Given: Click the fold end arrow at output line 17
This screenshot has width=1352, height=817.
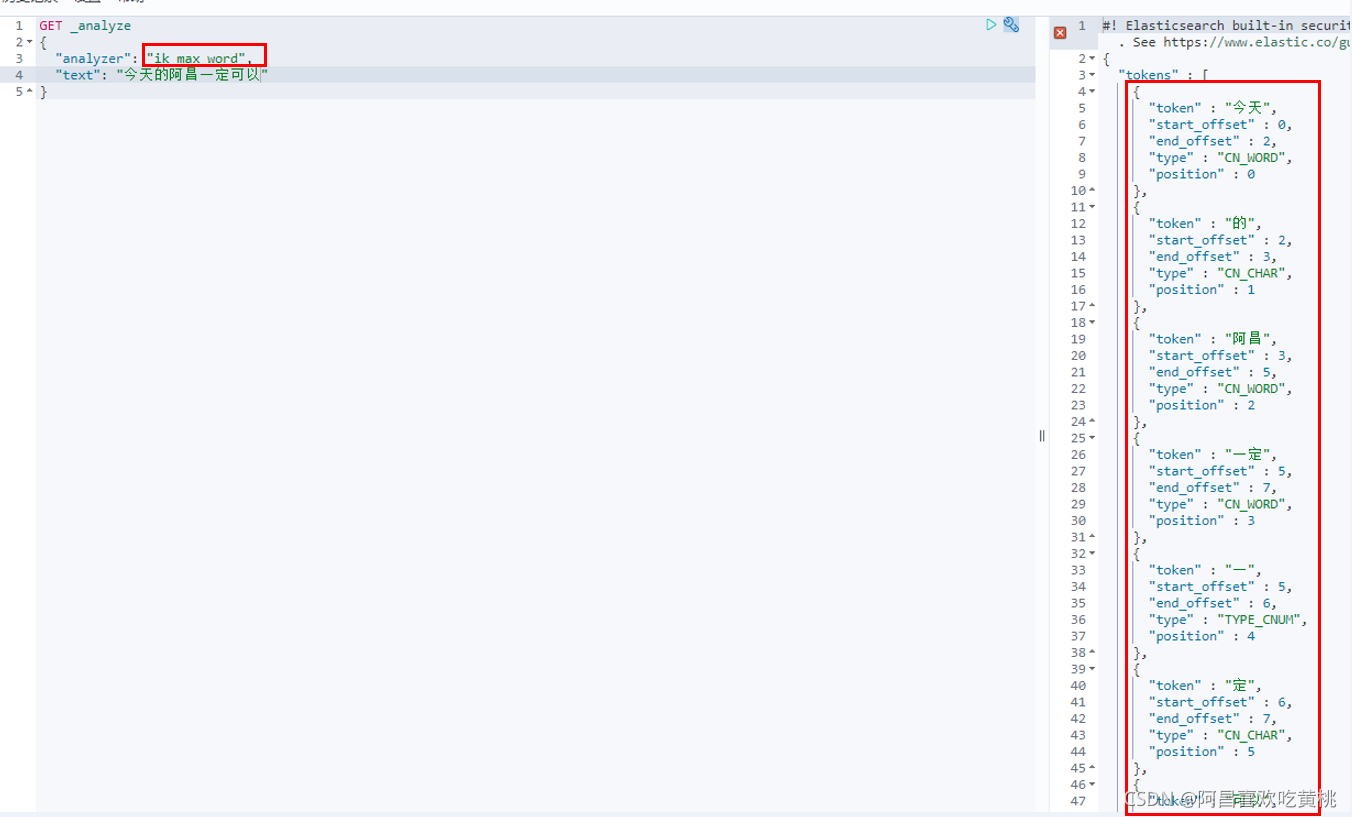Looking at the screenshot, I should coord(1092,306).
